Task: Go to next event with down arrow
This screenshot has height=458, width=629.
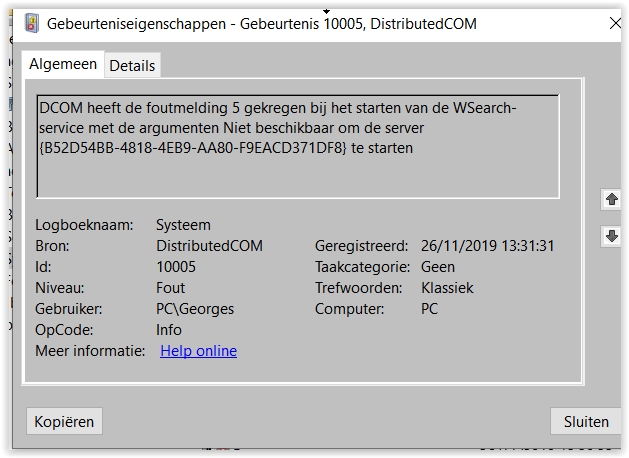Action: [611, 237]
